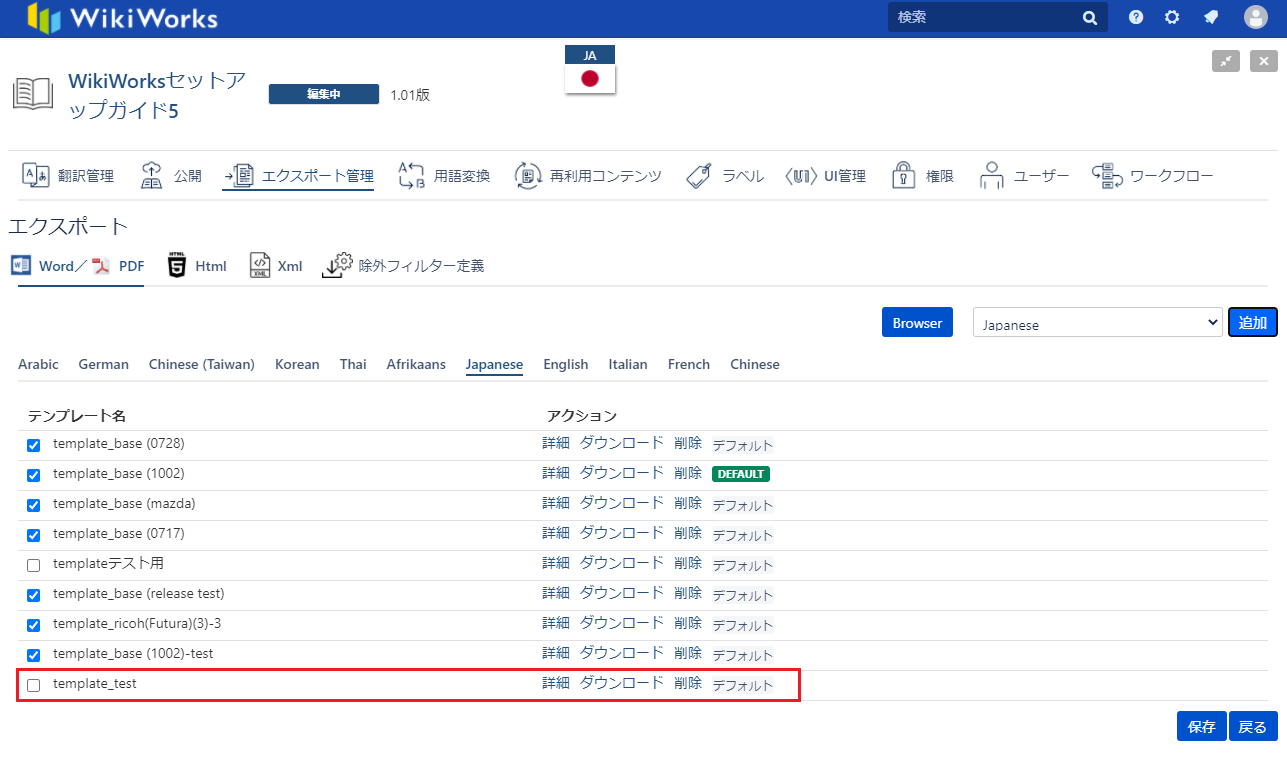Switch to English language tab
Image resolution: width=1287 pixels, height=757 pixels.
[x=566, y=364]
